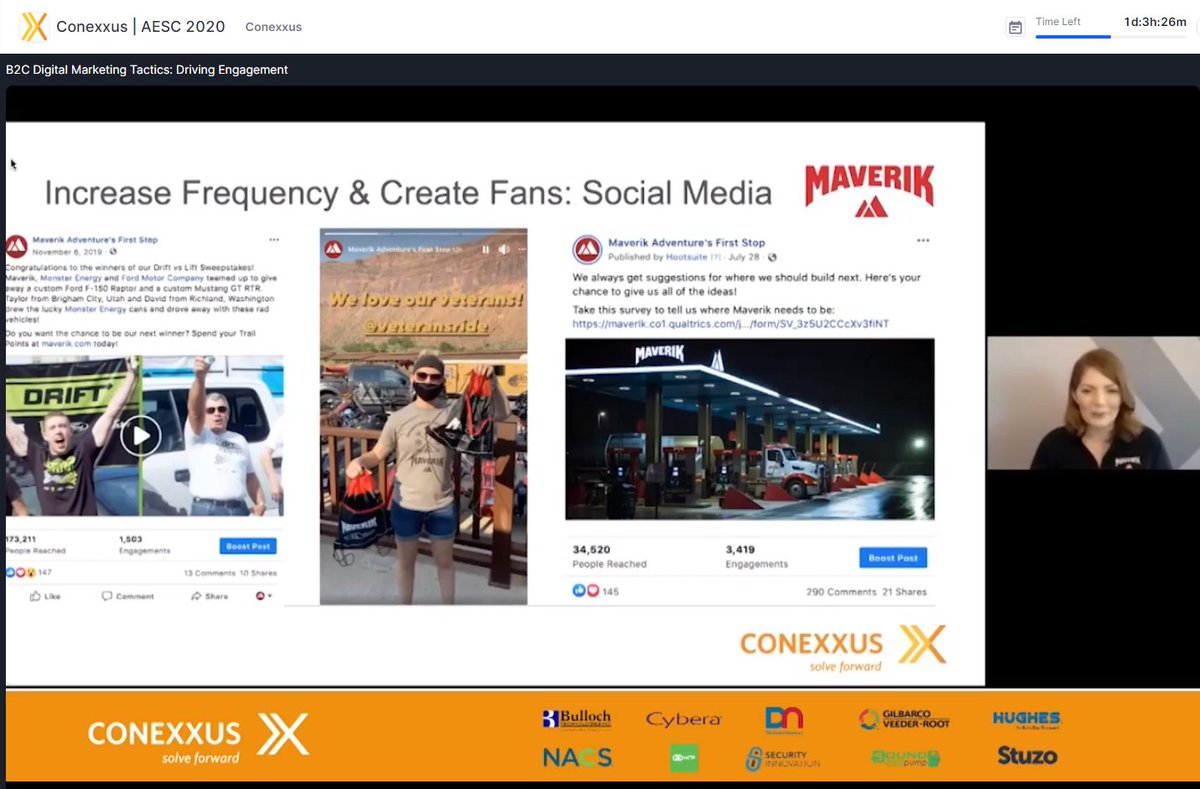The height and width of the screenshot is (789, 1200).
Task: Click the 290 Comments count
Action: point(841,592)
